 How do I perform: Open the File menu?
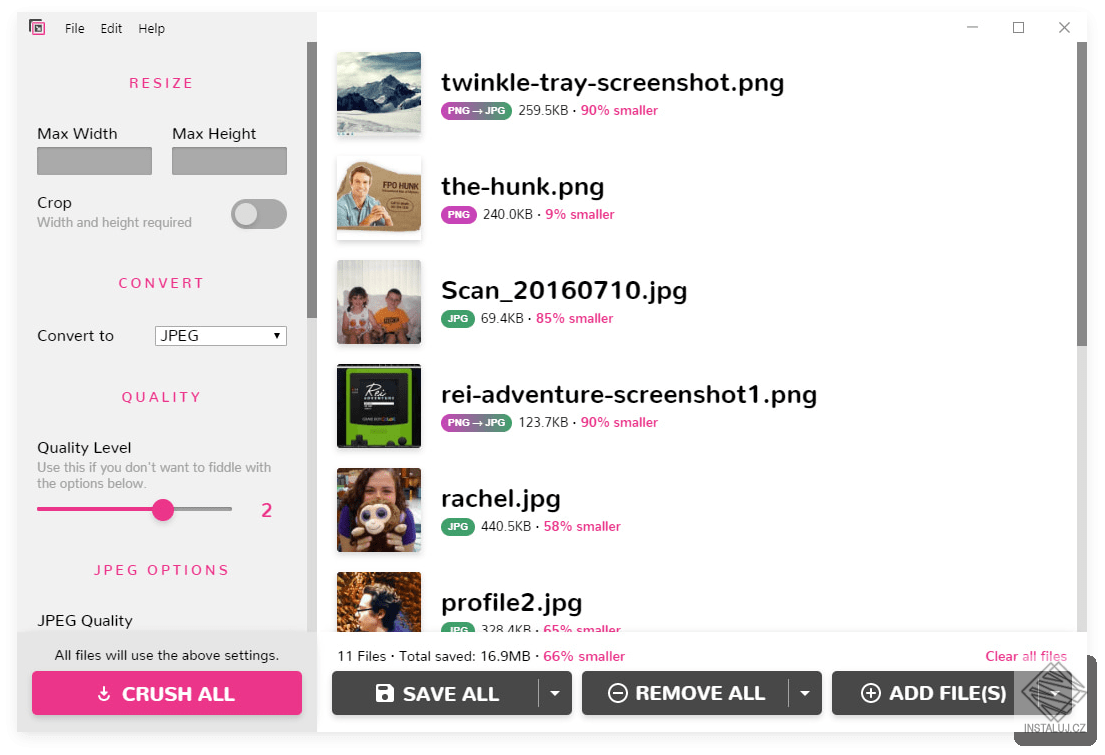coord(75,28)
